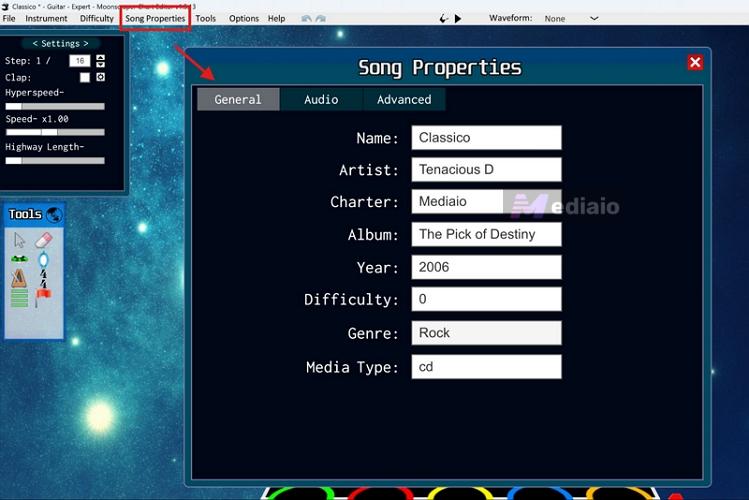Adjust the Highway Length slider
749x500 pixels.
(x=55, y=160)
